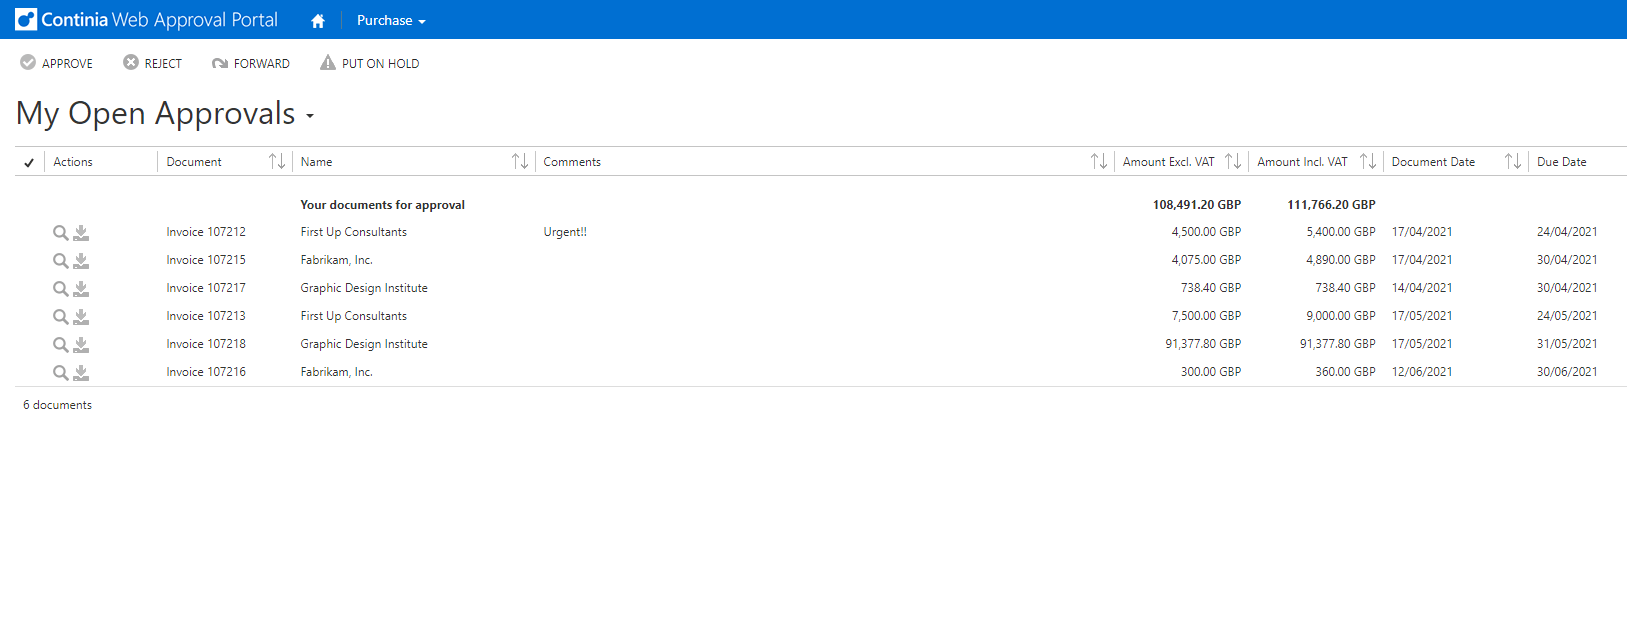Image resolution: width=1627 pixels, height=626 pixels.
Task: Click the Forward button
Action: tap(251, 63)
